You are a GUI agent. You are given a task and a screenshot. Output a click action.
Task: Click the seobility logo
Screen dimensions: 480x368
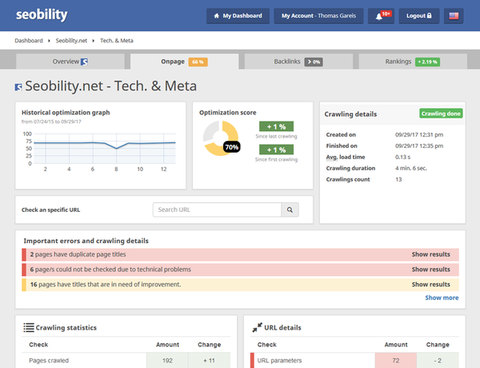[x=42, y=15]
